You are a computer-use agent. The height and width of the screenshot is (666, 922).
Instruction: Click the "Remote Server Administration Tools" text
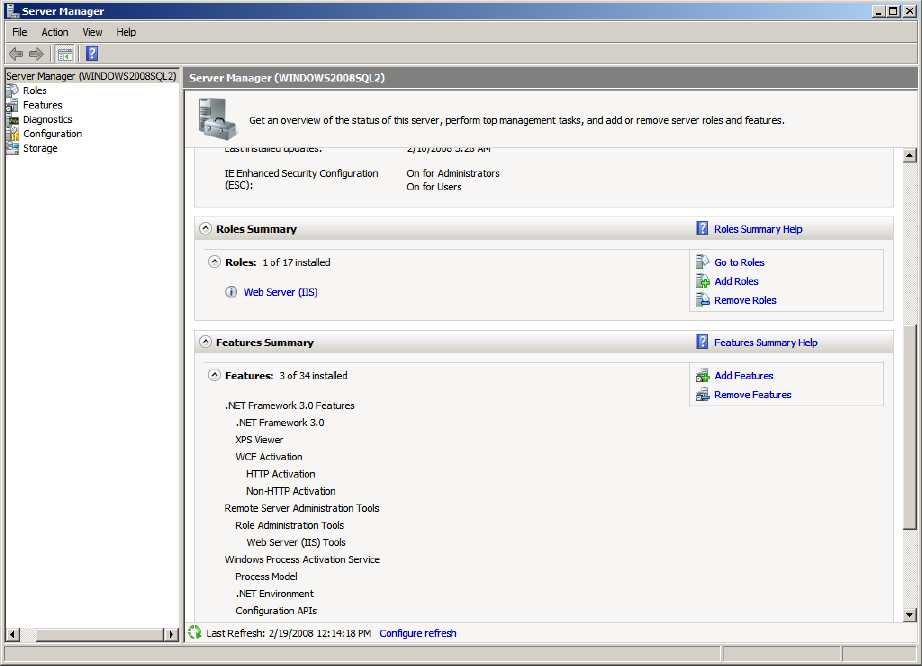click(x=302, y=508)
